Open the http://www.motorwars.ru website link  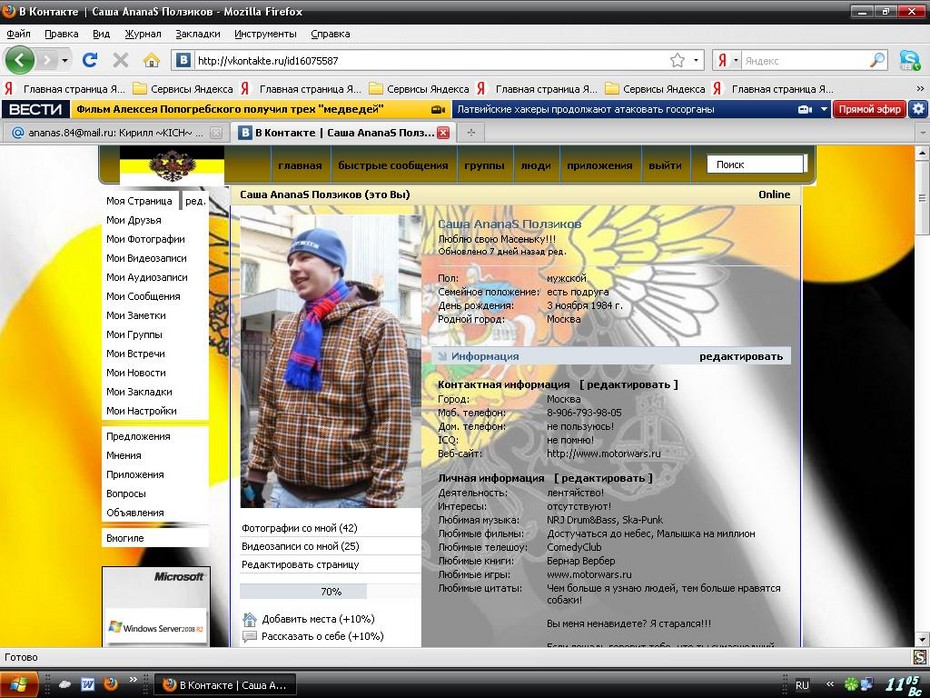(603, 454)
